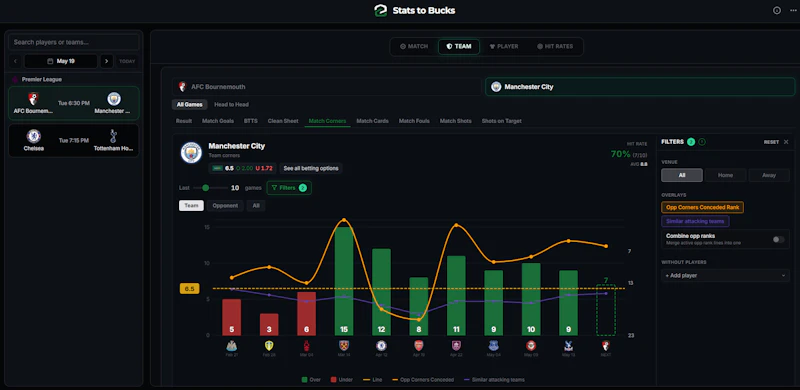Click the Newcastle crest under Feb 21 bar
Screen dimensions: 800x390
point(232,346)
